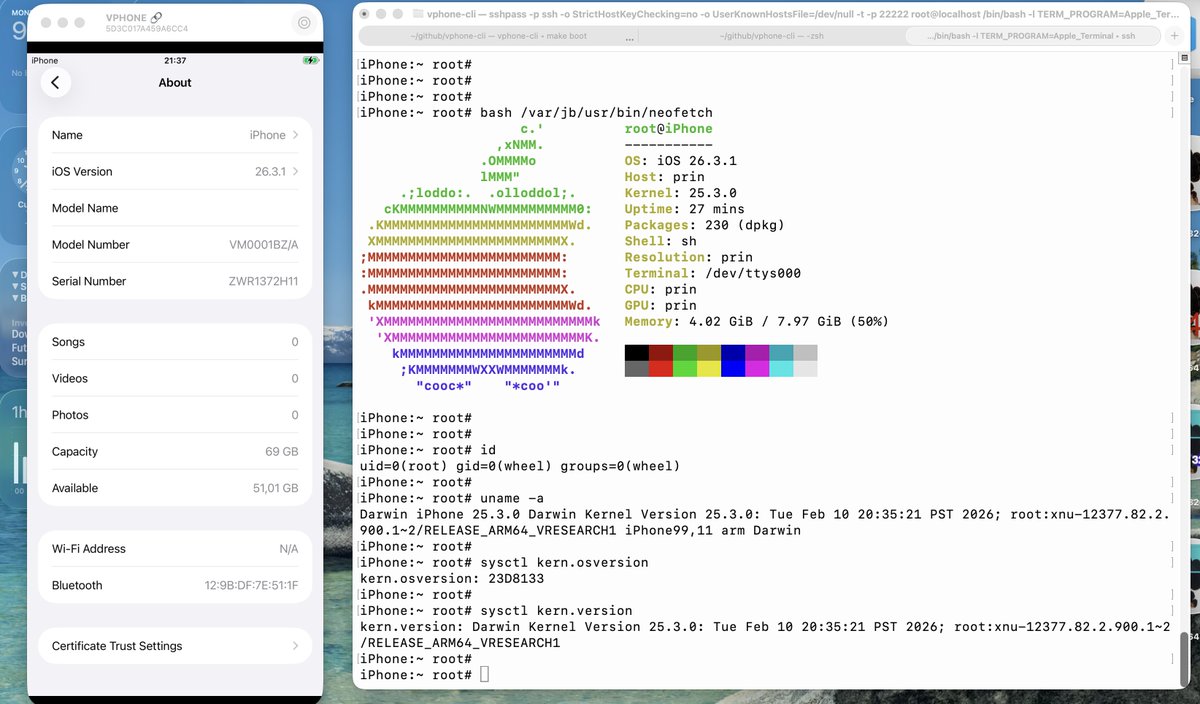This screenshot has width=1200, height=704.
Task: Open the Name iPhone row
Action: pyautogui.click(x=175, y=135)
